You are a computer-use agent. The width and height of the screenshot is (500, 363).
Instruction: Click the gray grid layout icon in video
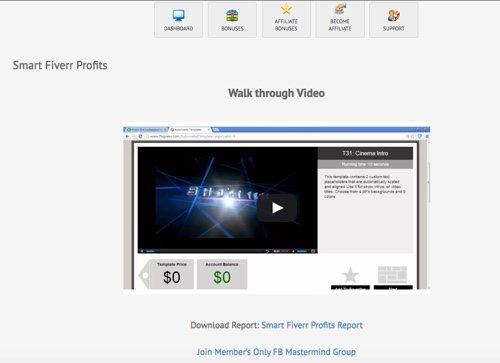coord(392,275)
